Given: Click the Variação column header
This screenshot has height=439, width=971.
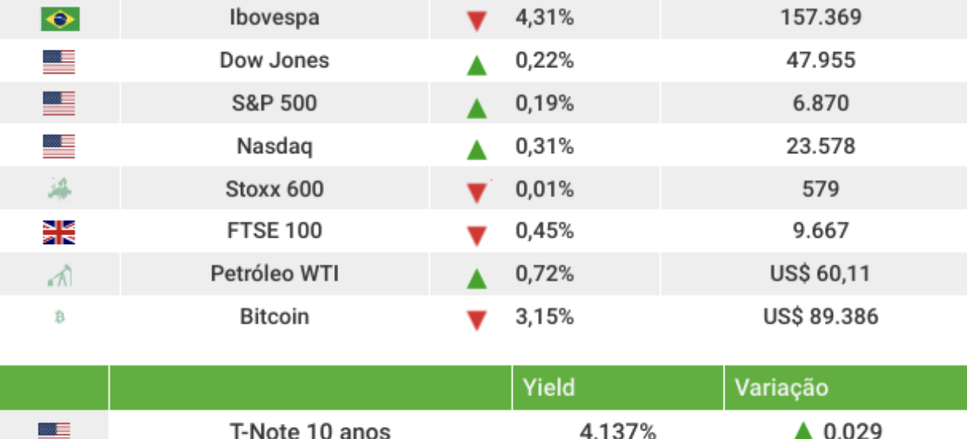Looking at the screenshot, I should [x=781, y=388].
